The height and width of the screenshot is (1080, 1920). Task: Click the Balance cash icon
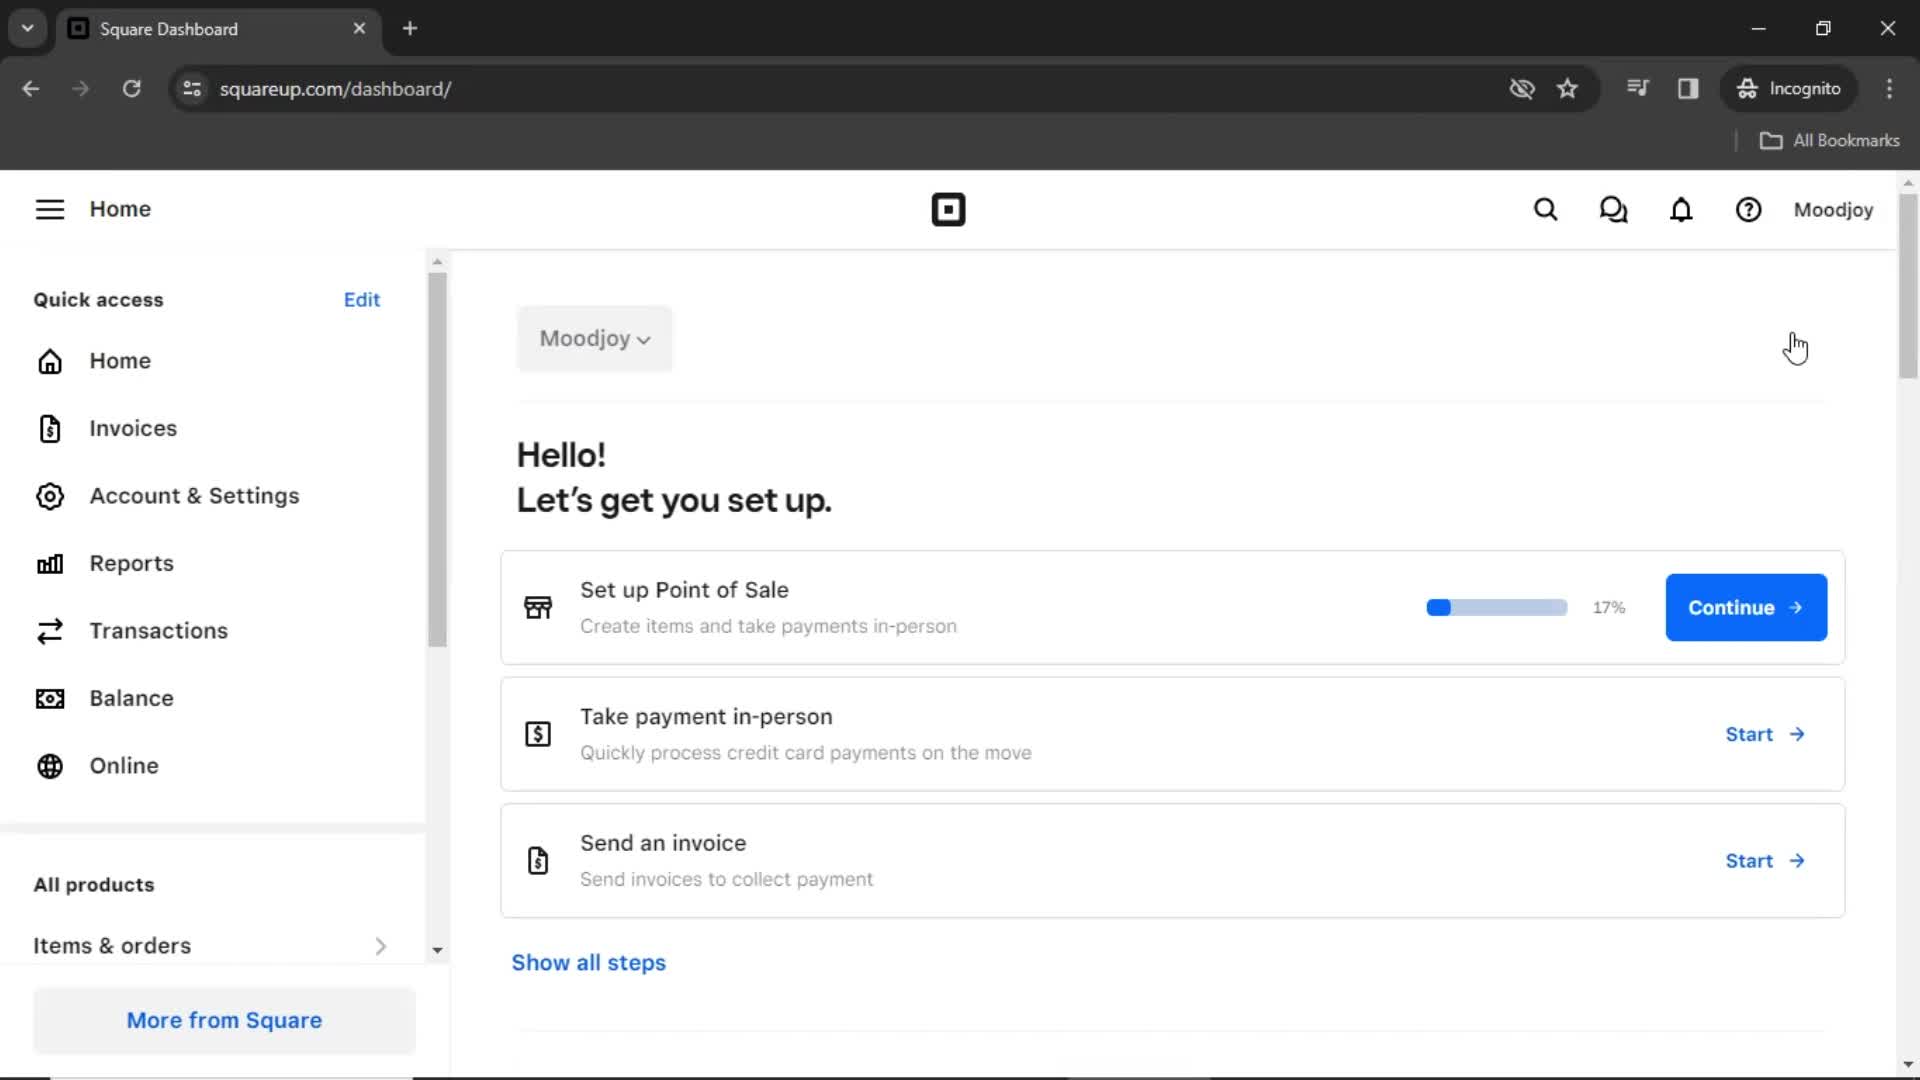coord(50,698)
